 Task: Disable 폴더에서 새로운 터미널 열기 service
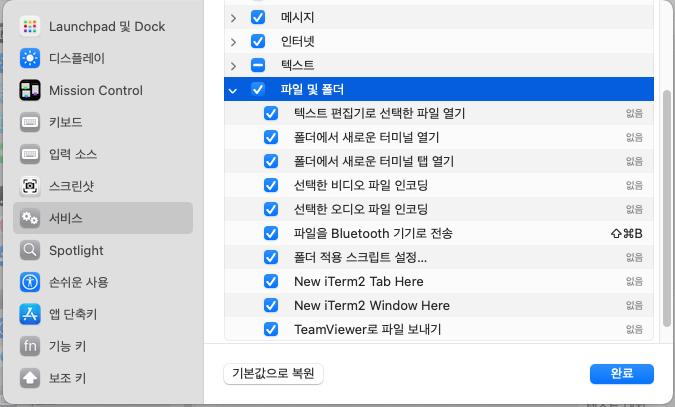271,137
